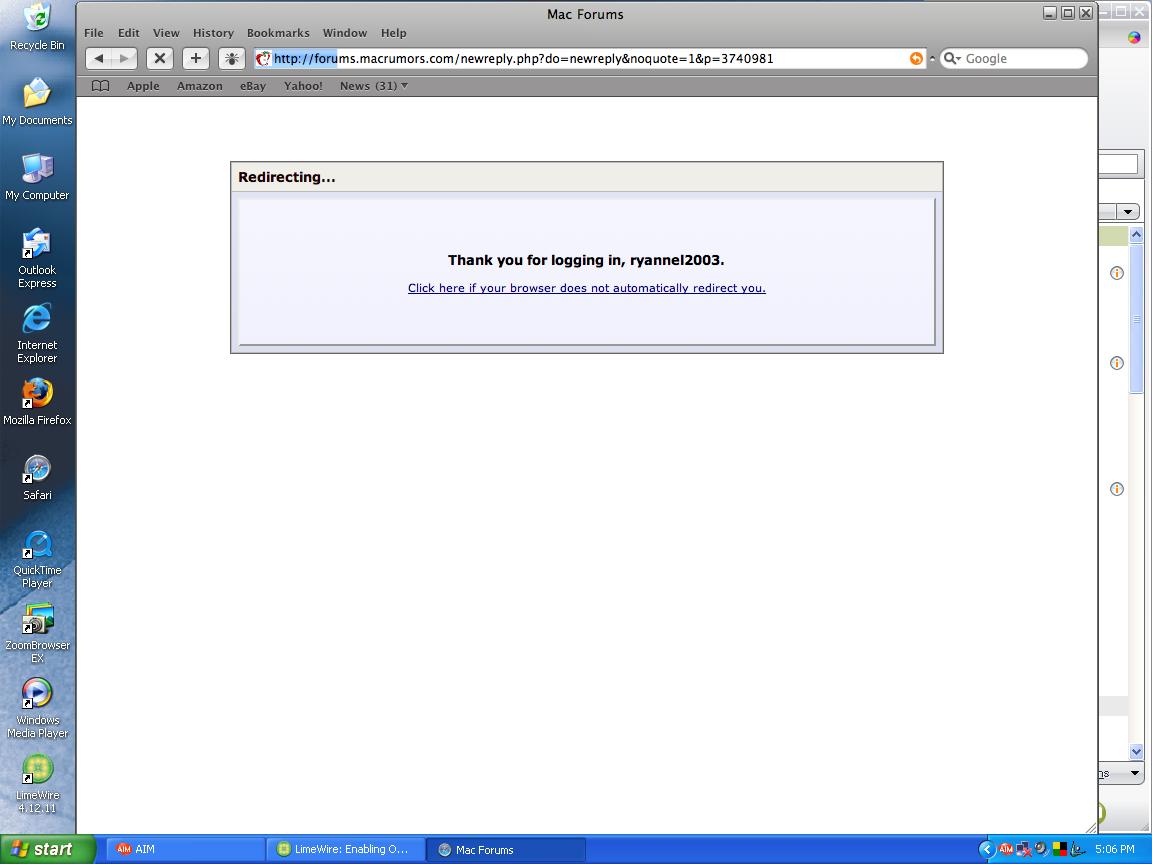This screenshot has height=864, width=1152.
Task: Click the redirect link in forum message
Action: [587, 288]
